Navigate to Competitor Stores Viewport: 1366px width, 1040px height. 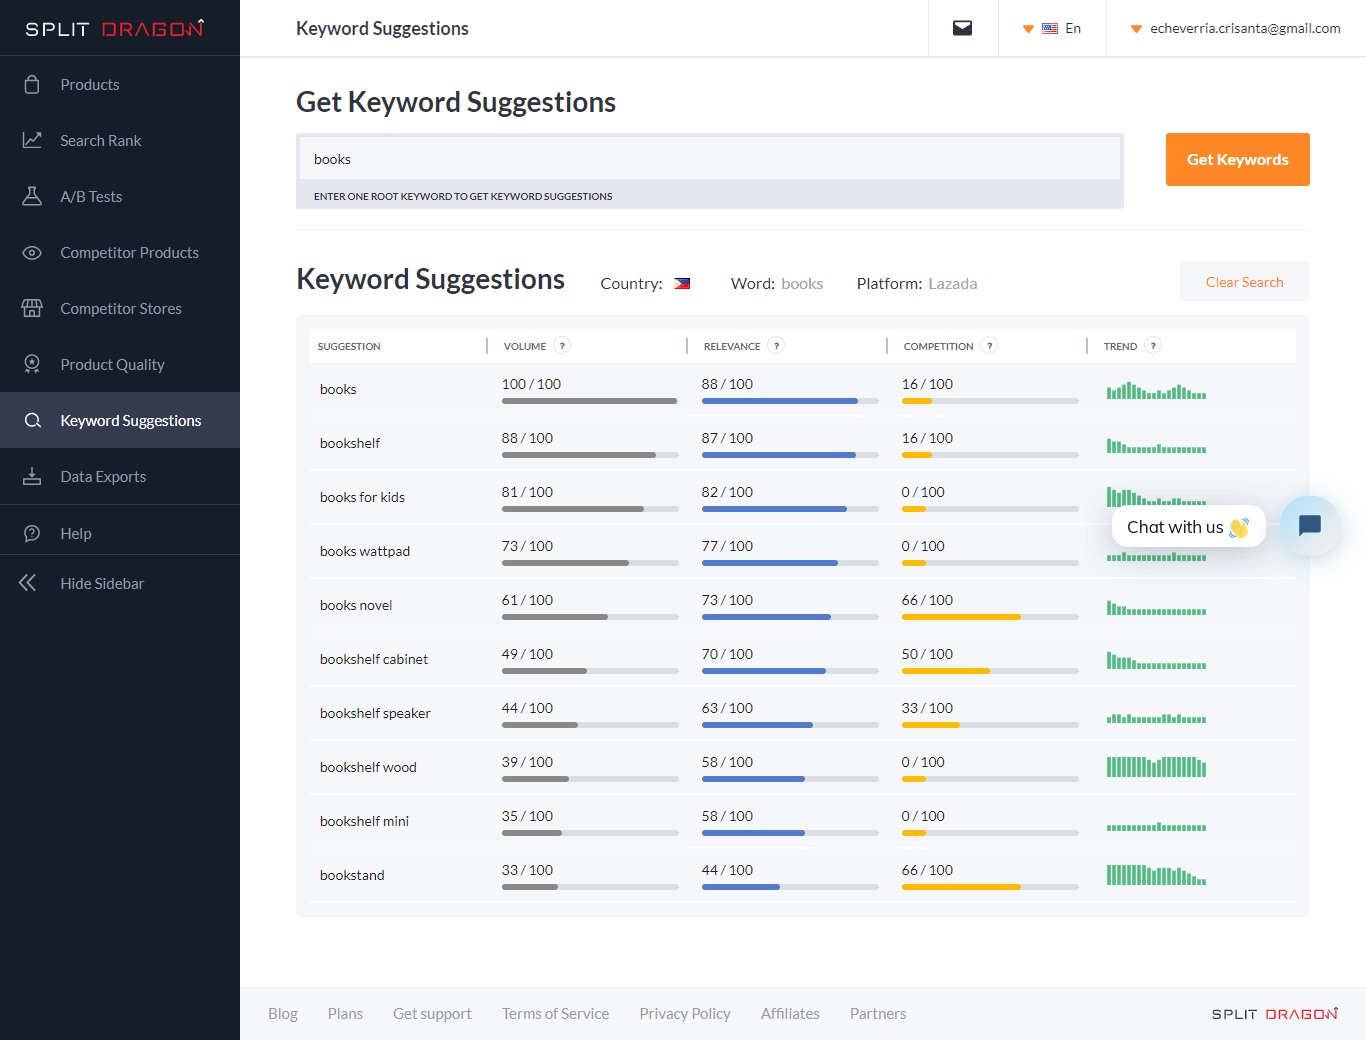pos(120,308)
